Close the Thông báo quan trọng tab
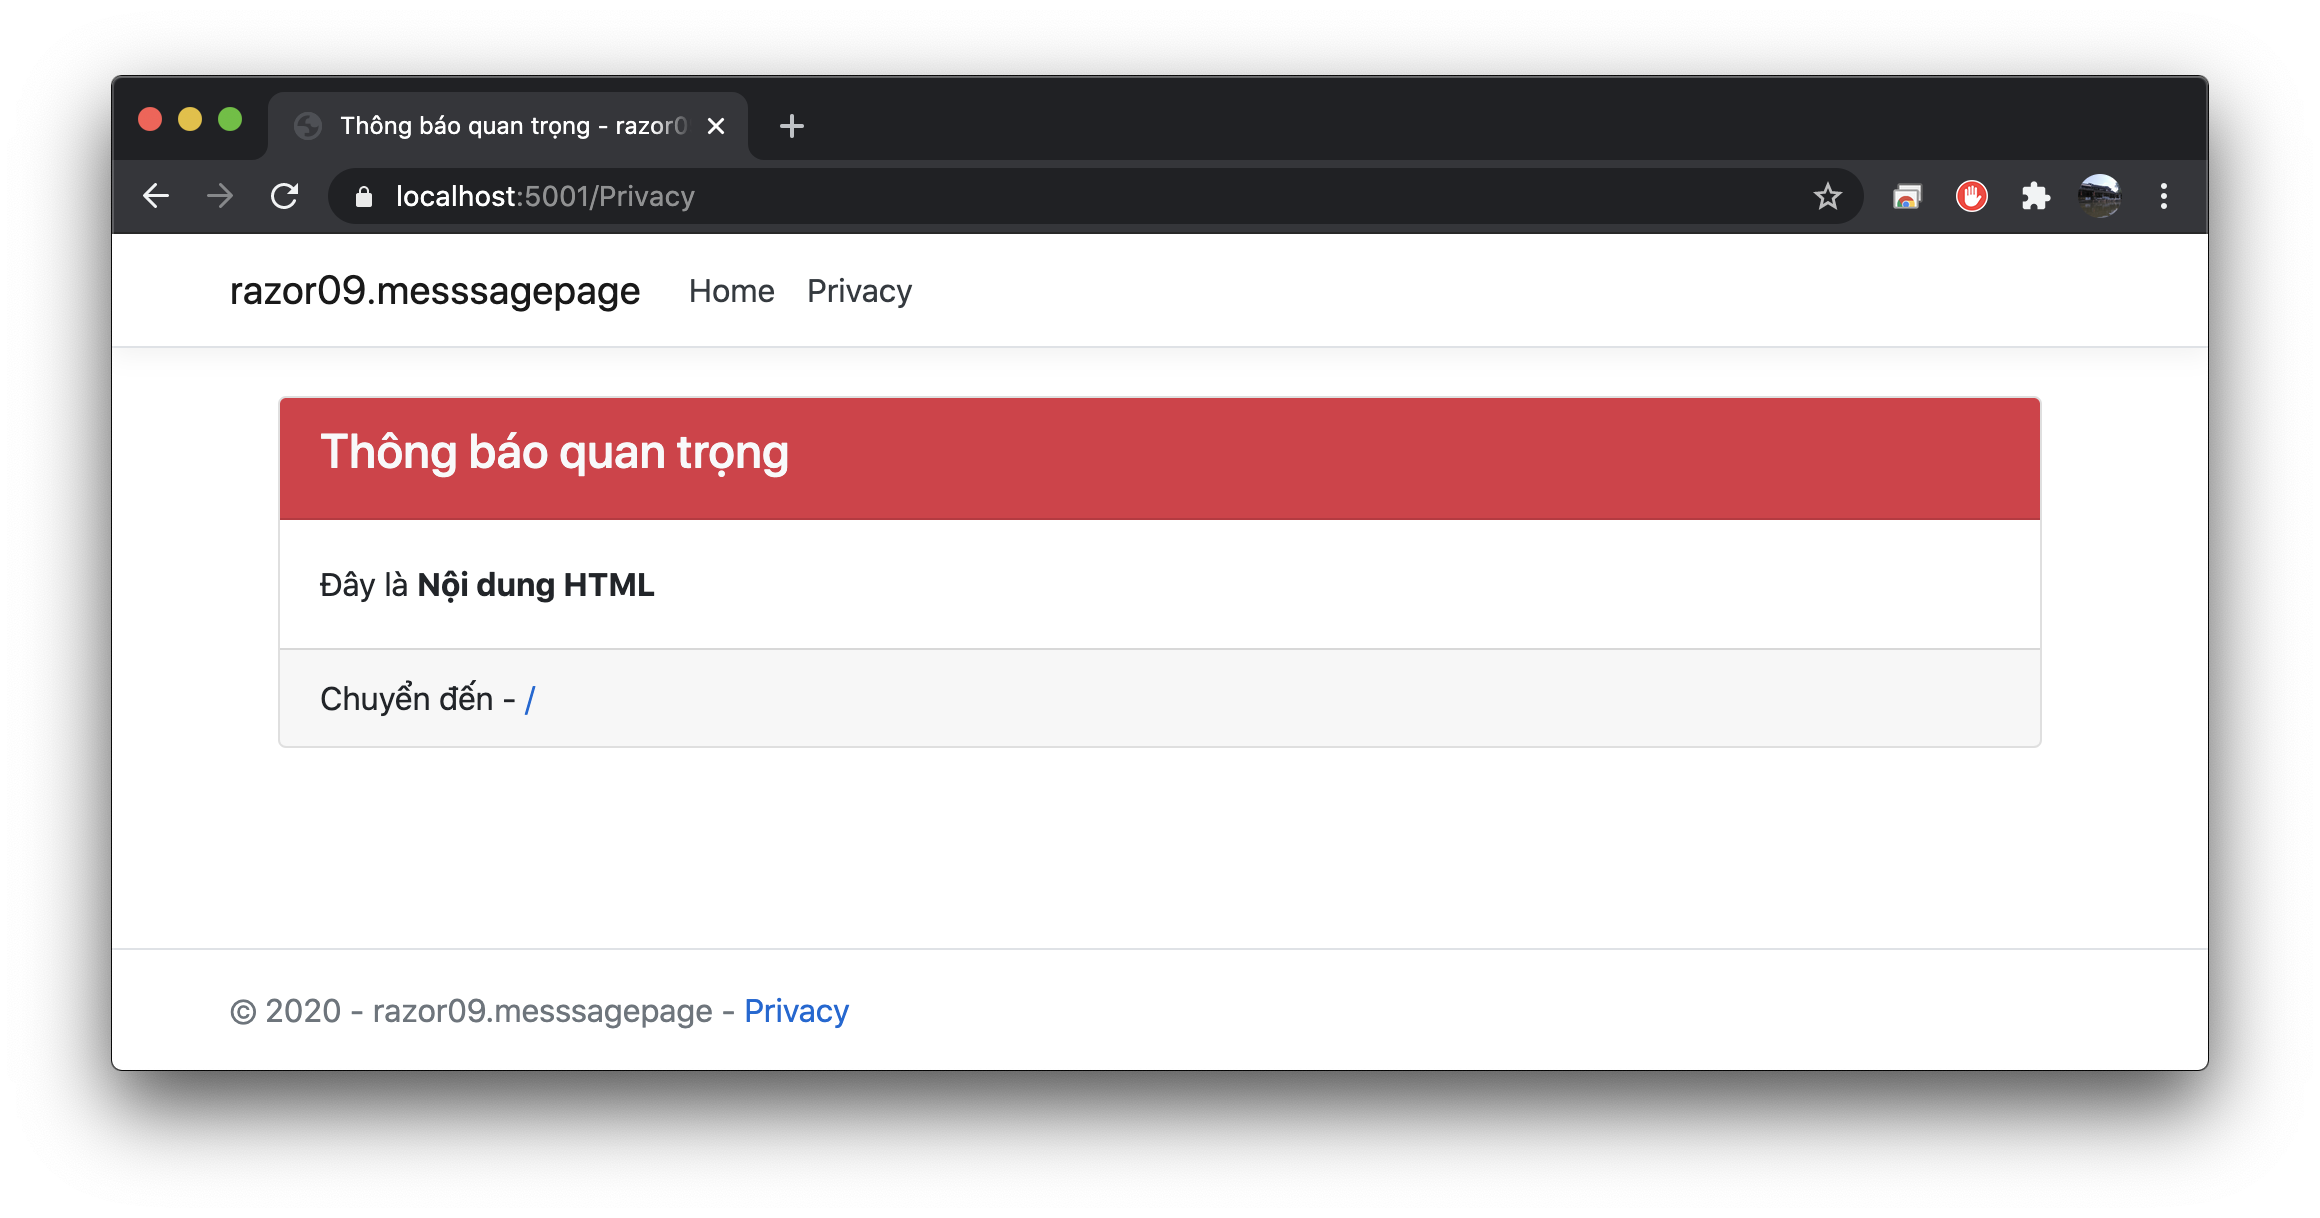 [x=716, y=126]
